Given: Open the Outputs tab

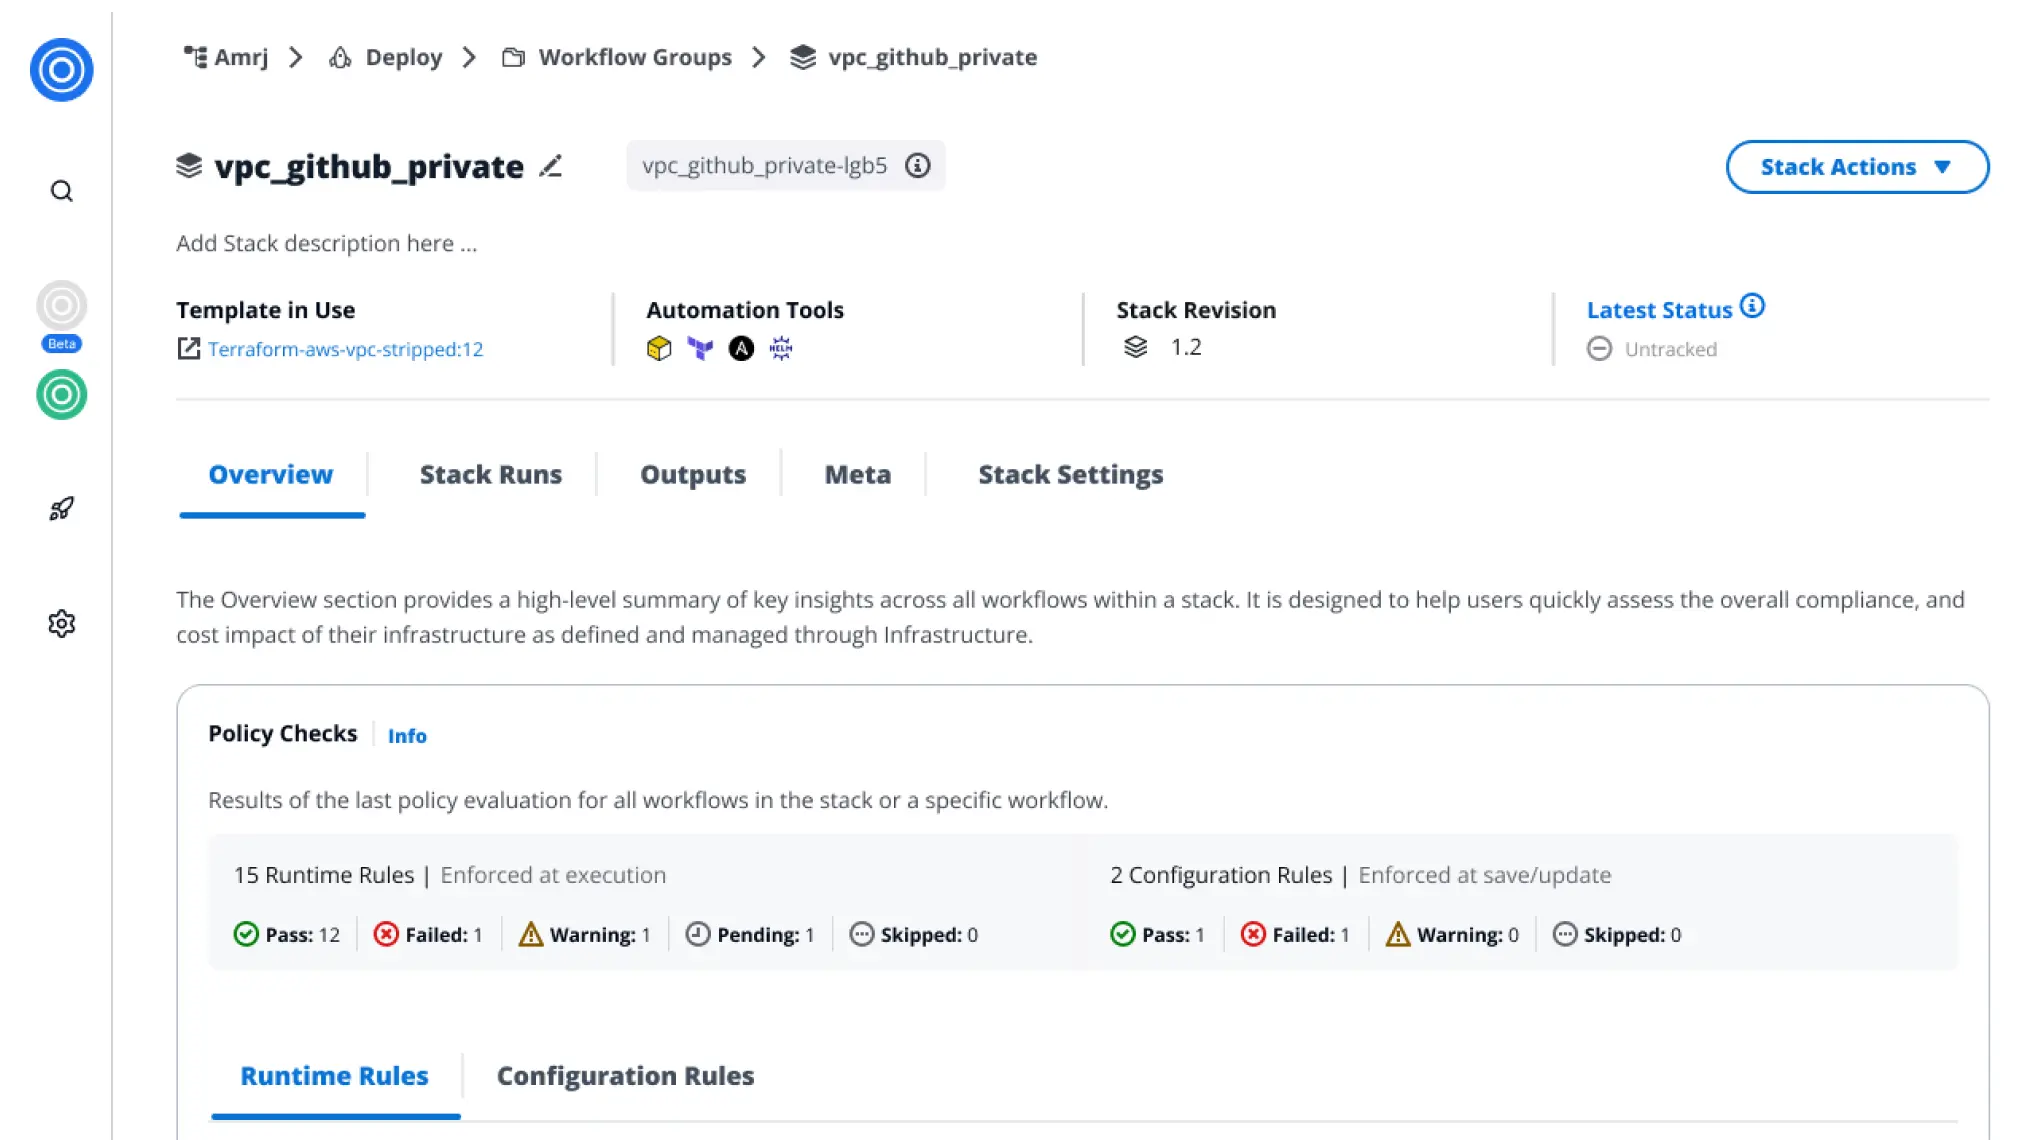Looking at the screenshot, I should click(692, 474).
